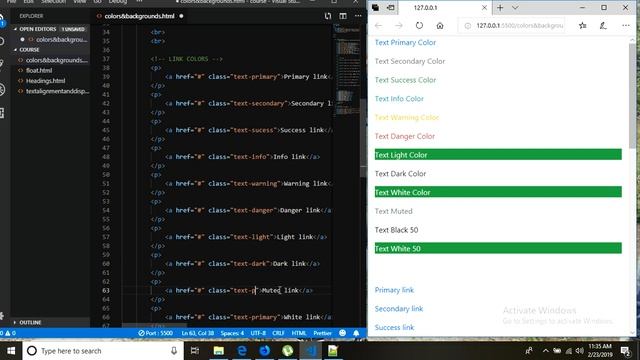The height and width of the screenshot is (360, 640).
Task: Click microphone icon in taskbar search
Action: tap(174, 351)
